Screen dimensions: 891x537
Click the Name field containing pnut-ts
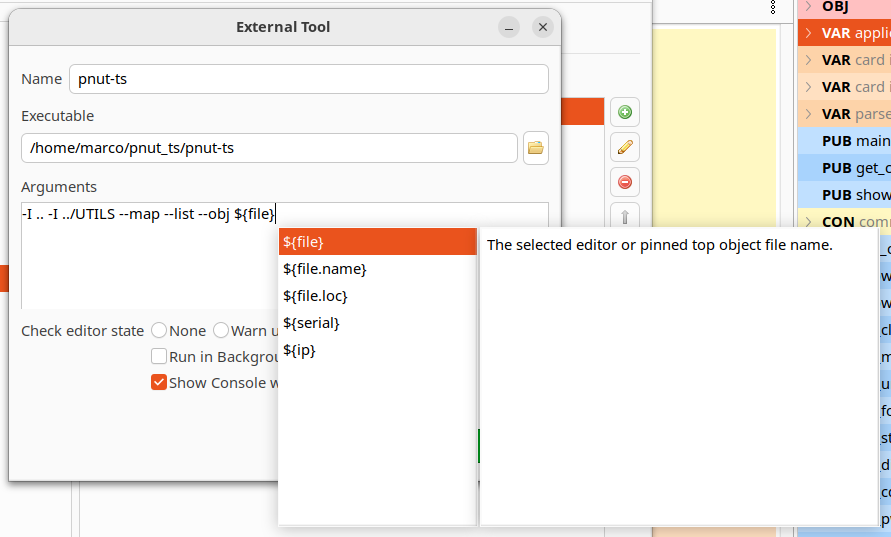click(308, 79)
